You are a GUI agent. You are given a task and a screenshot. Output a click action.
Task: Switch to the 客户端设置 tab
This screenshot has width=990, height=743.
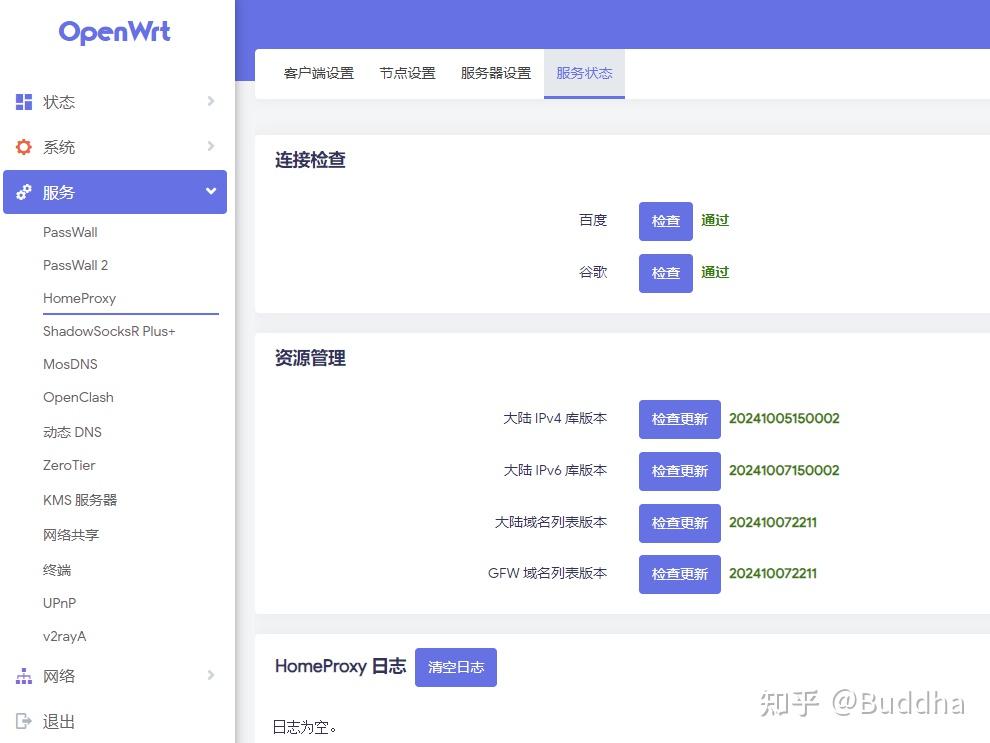coord(322,72)
